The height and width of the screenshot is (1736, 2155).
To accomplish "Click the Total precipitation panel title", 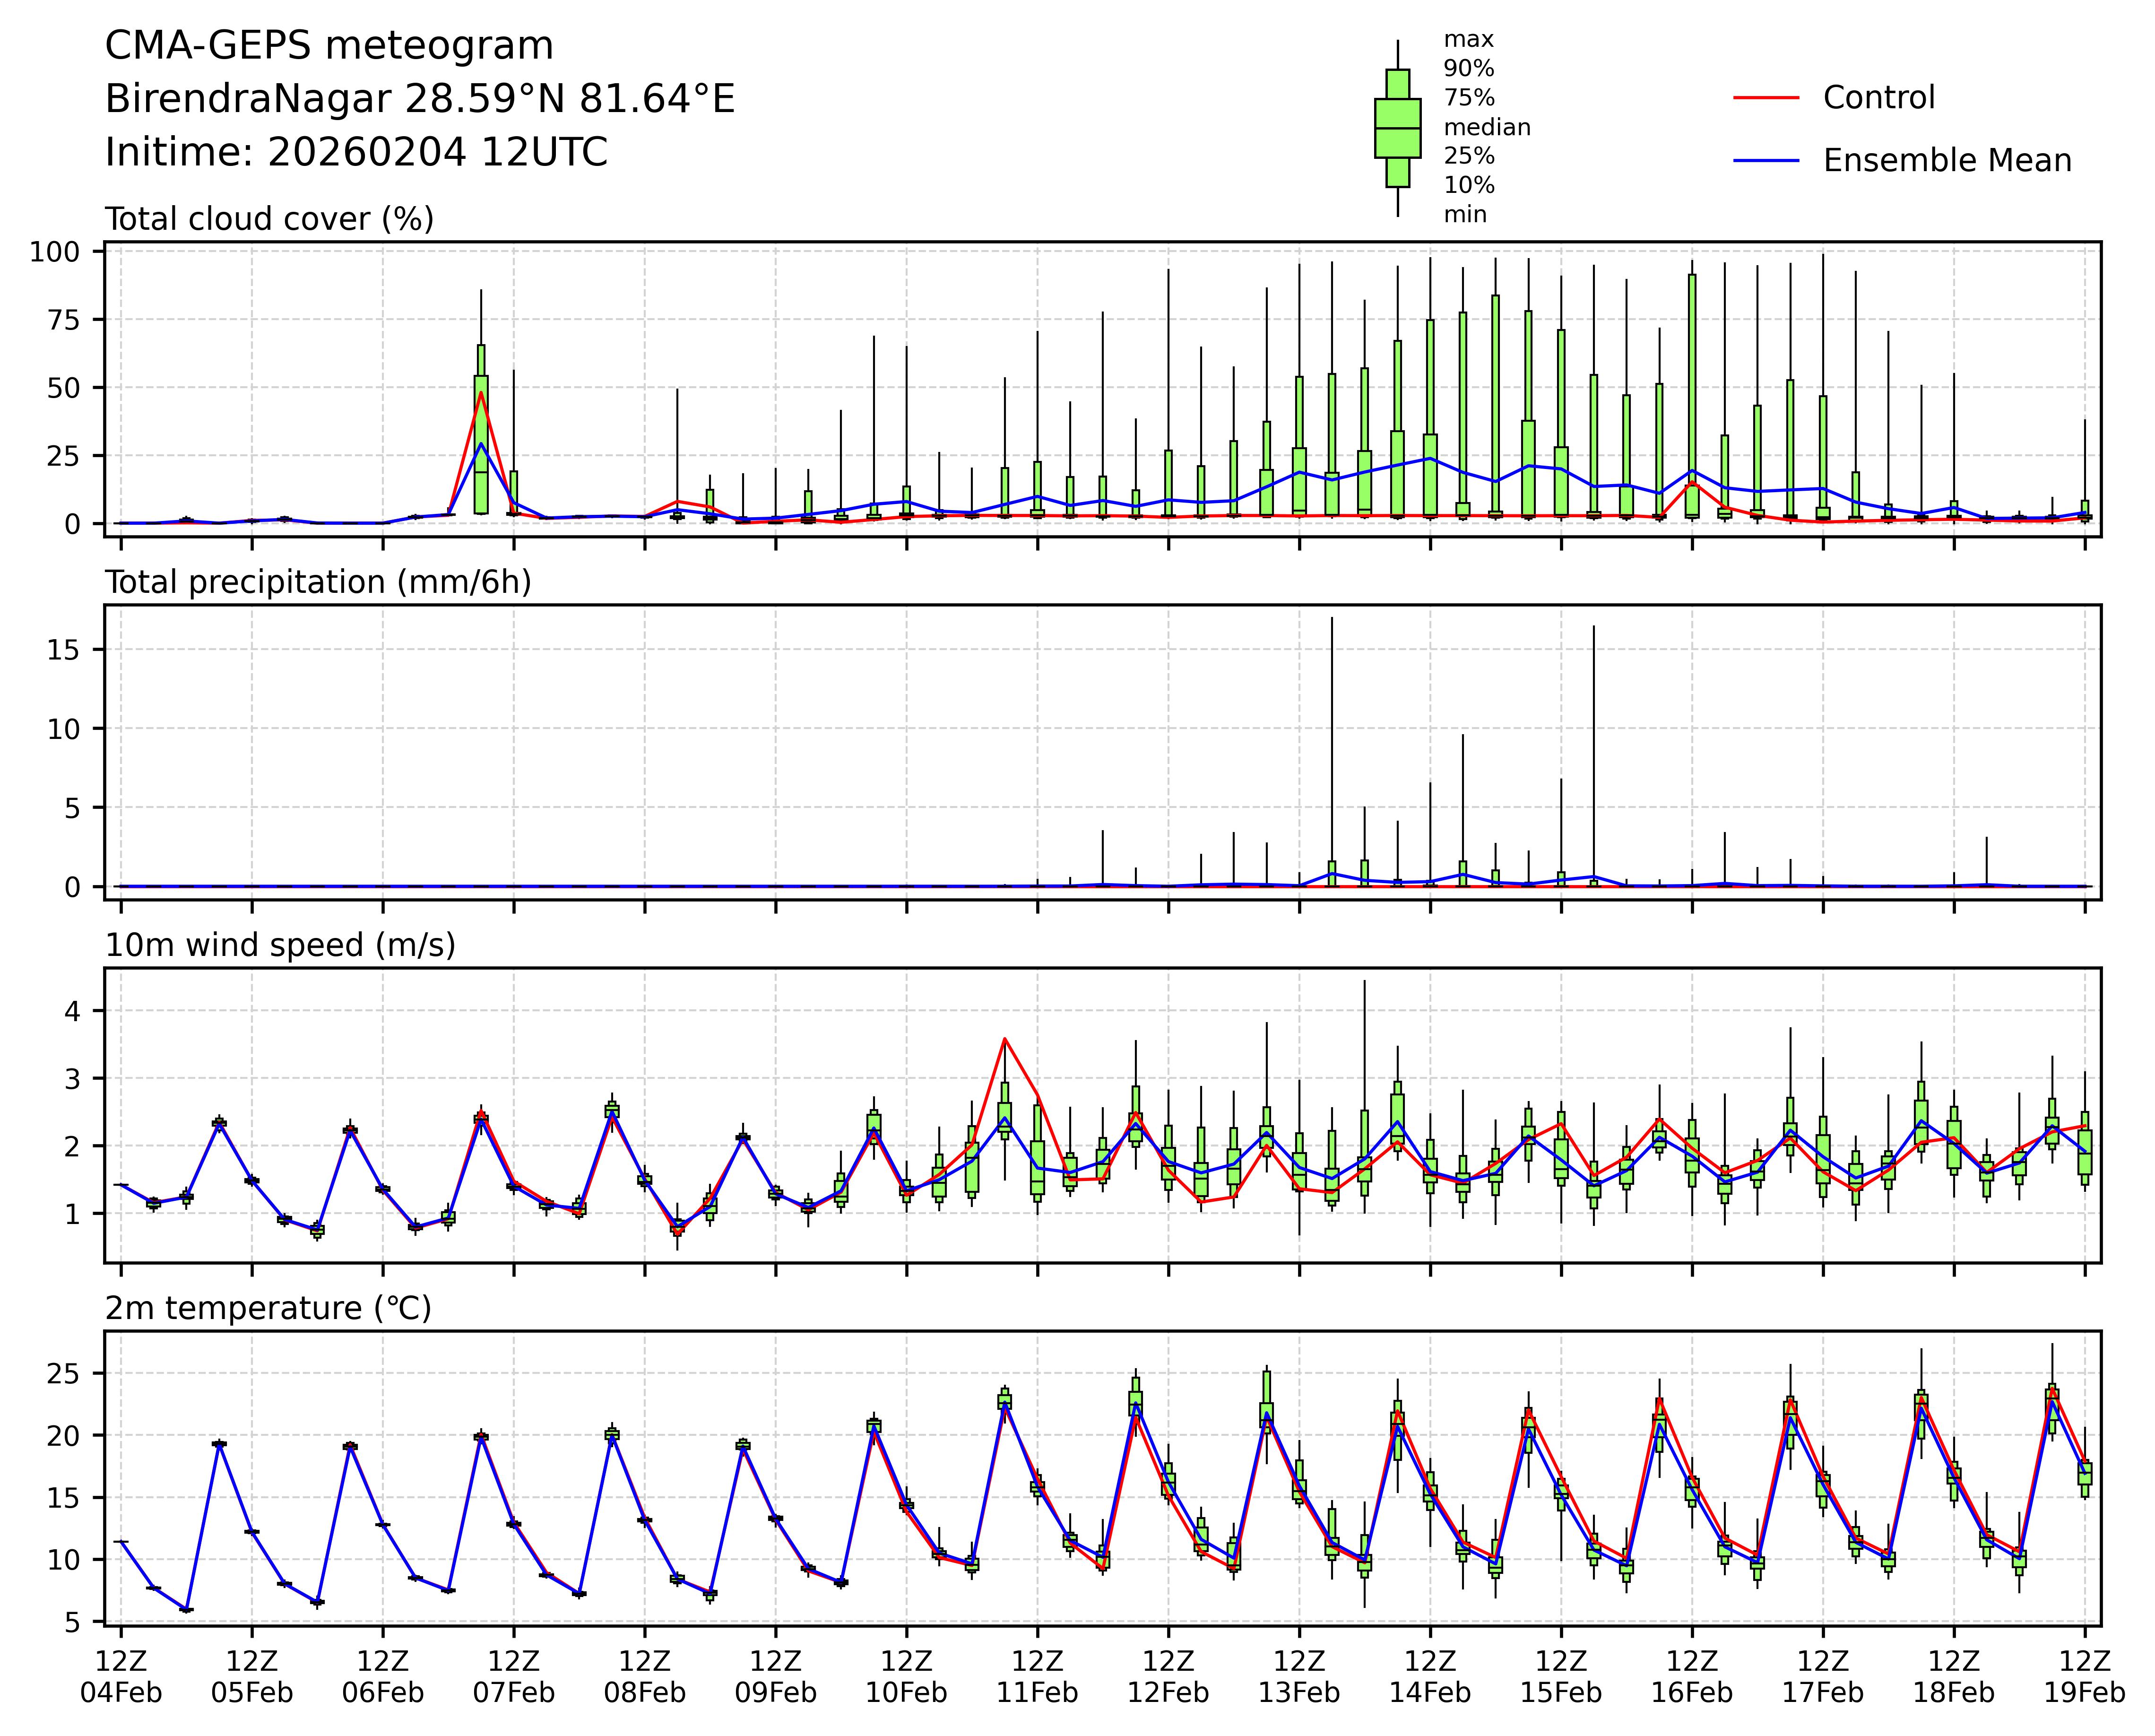I will click(318, 582).
